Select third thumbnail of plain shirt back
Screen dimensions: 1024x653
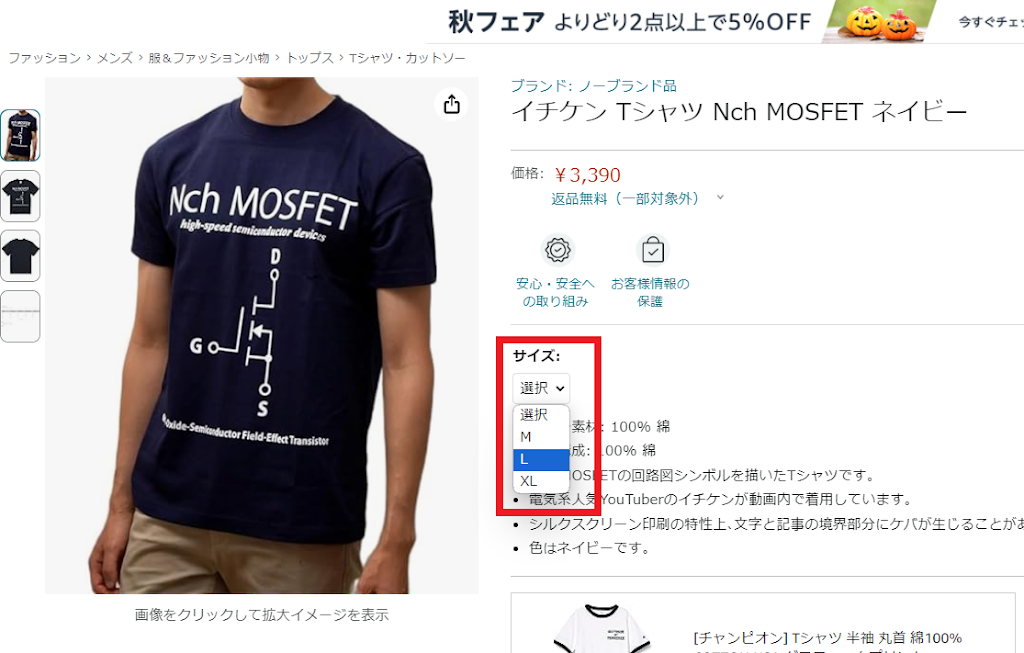20,256
